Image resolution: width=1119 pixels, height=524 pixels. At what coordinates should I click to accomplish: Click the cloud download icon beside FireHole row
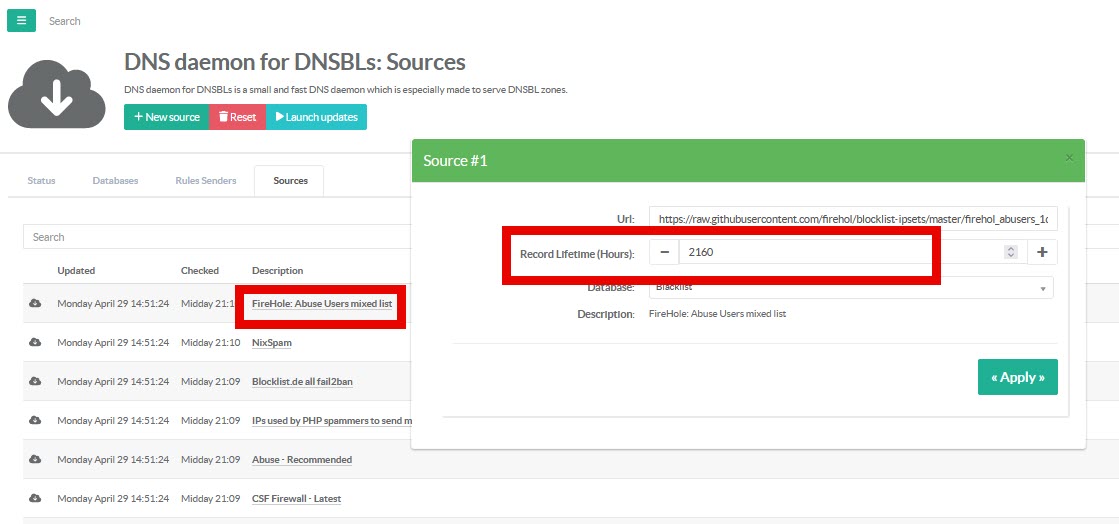pos(35,303)
